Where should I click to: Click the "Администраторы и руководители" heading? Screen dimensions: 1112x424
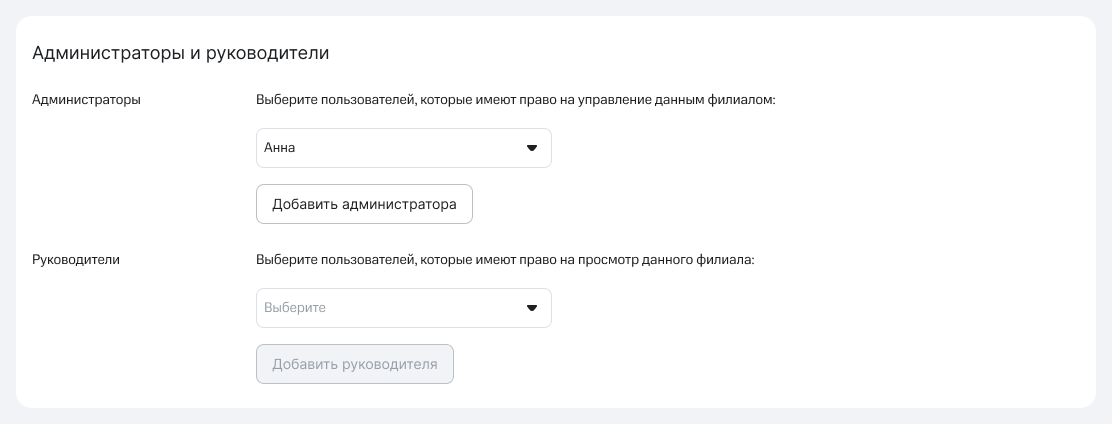click(181, 53)
